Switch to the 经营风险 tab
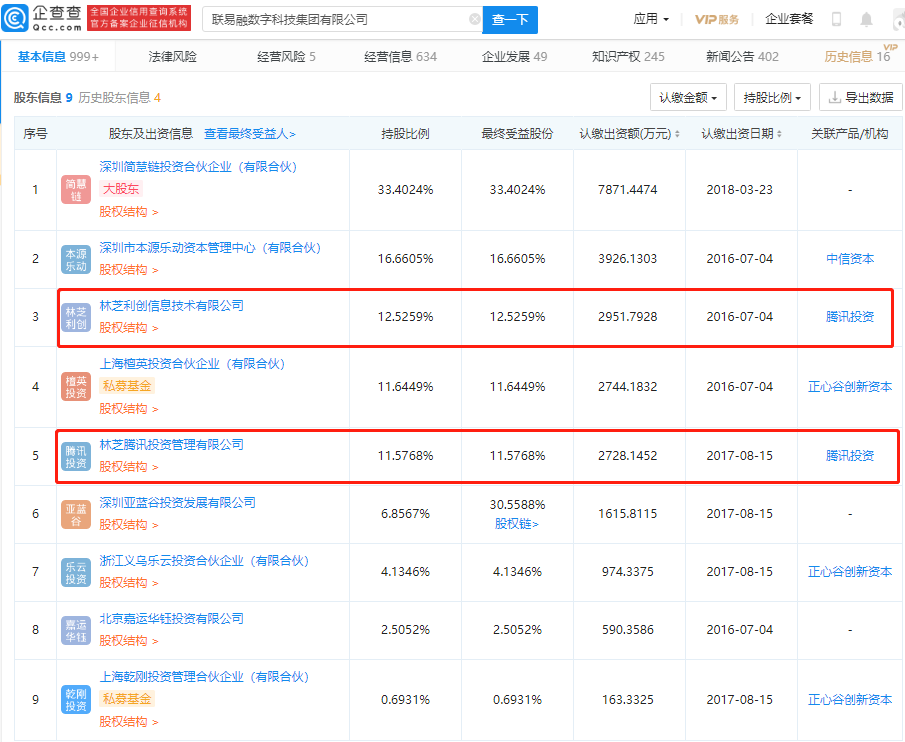Viewport: 905px width, 742px height. pos(286,57)
